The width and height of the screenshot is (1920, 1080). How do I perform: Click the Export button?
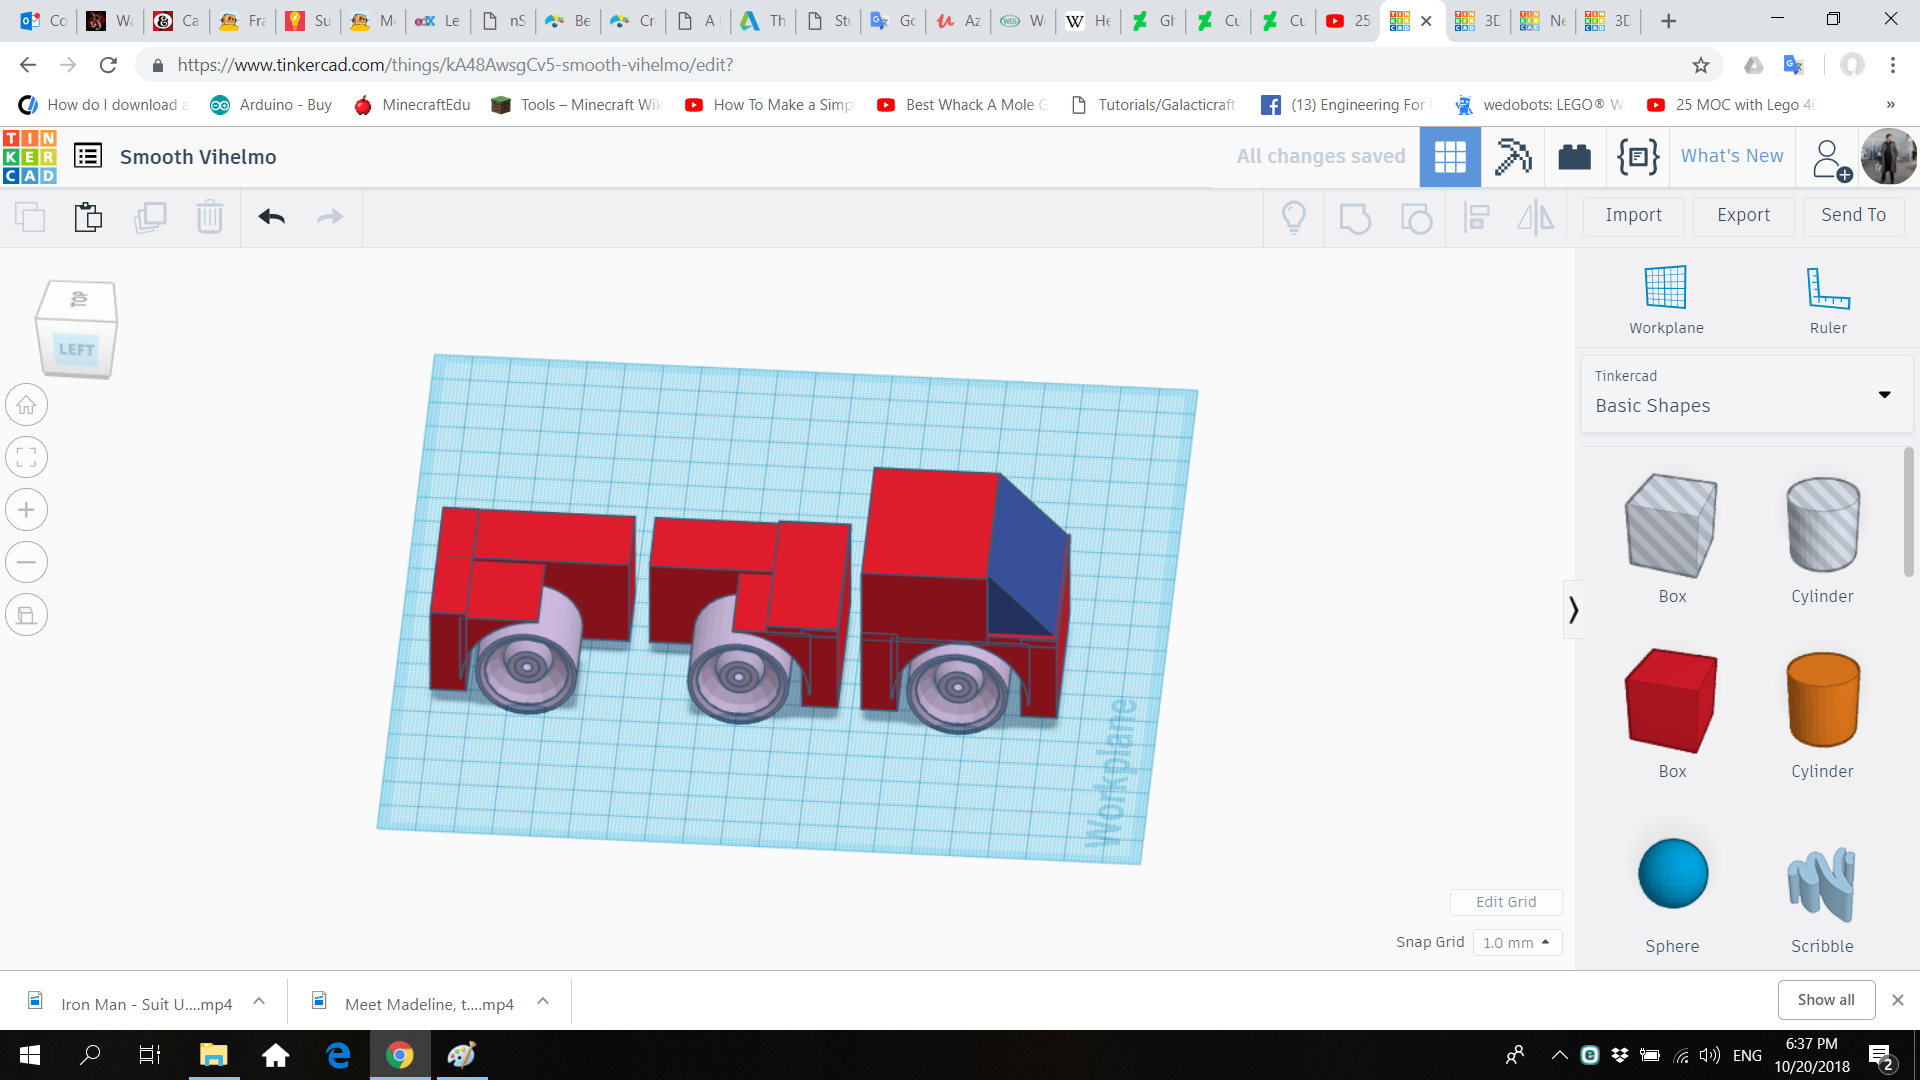(x=1742, y=215)
